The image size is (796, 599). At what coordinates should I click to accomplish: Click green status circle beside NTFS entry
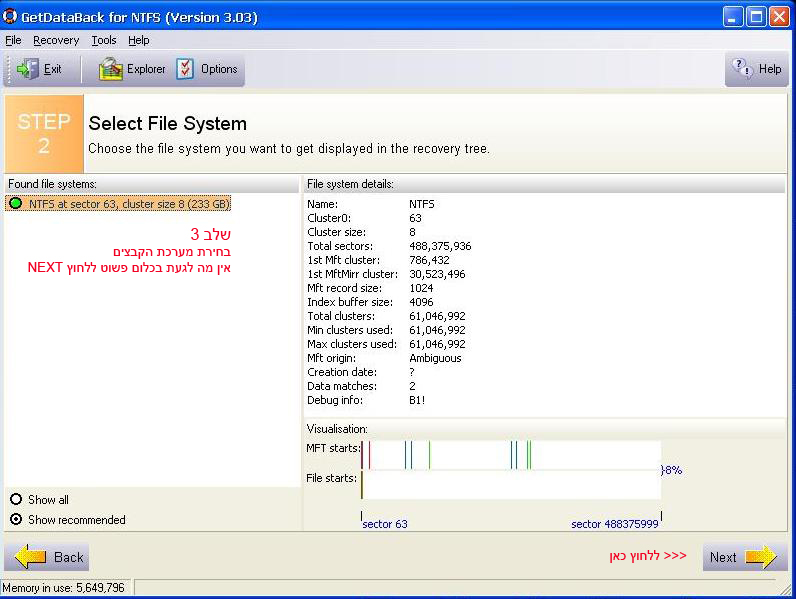click(16, 204)
